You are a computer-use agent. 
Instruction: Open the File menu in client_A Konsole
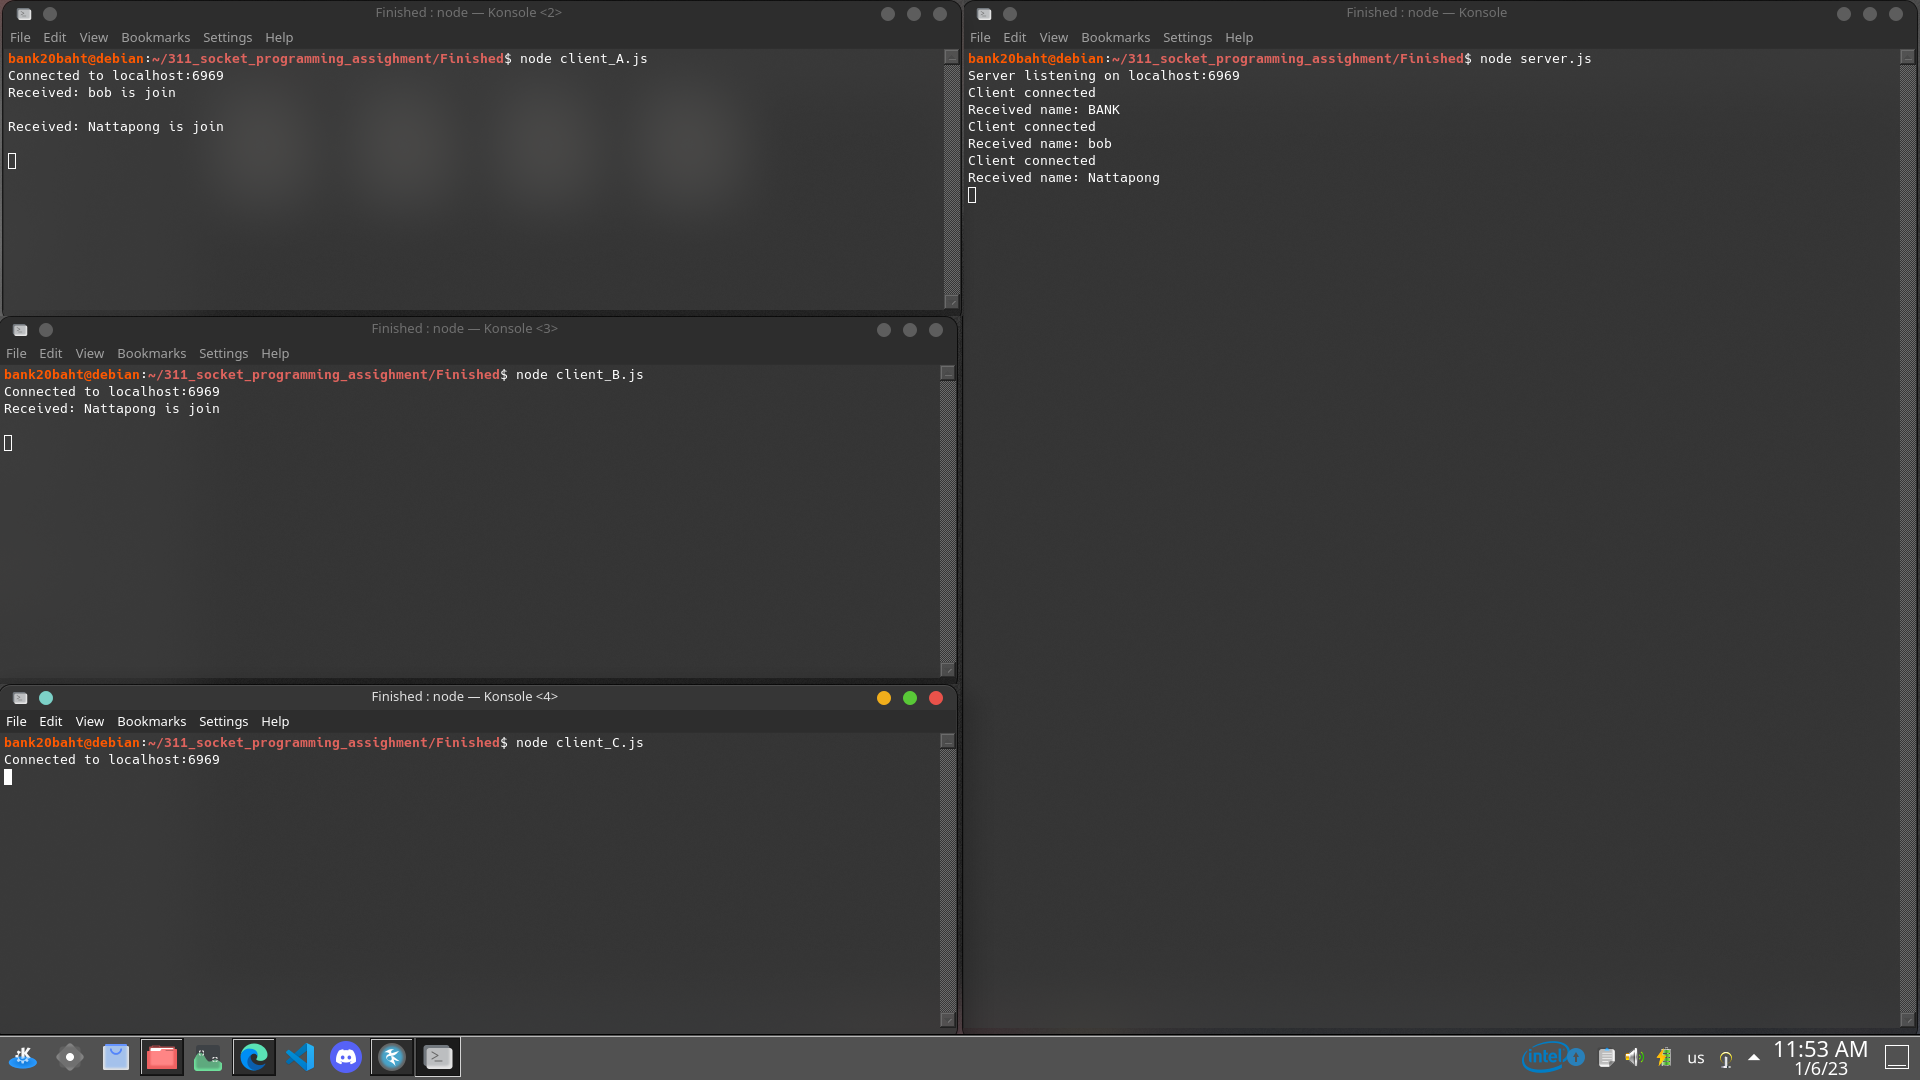pyautogui.click(x=19, y=37)
